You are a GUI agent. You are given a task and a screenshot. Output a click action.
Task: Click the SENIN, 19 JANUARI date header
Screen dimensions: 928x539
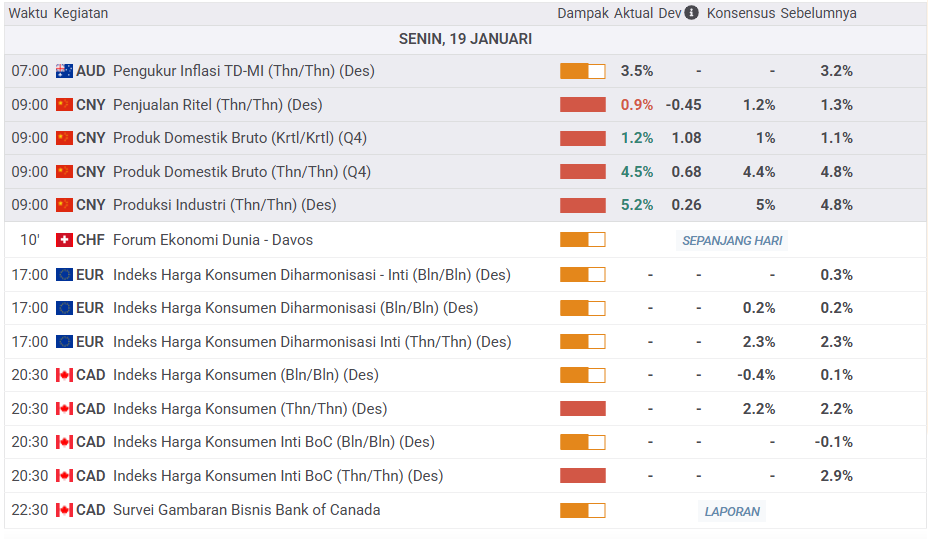click(x=465, y=39)
